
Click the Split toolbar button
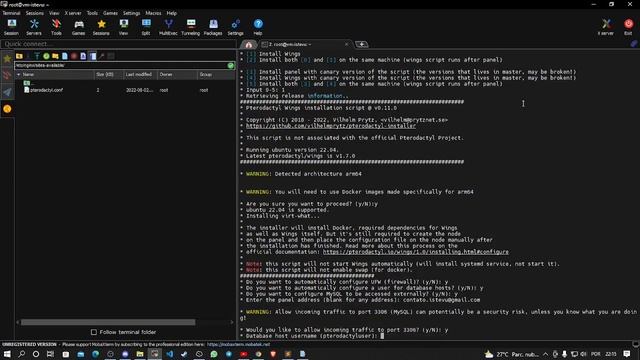click(146, 27)
